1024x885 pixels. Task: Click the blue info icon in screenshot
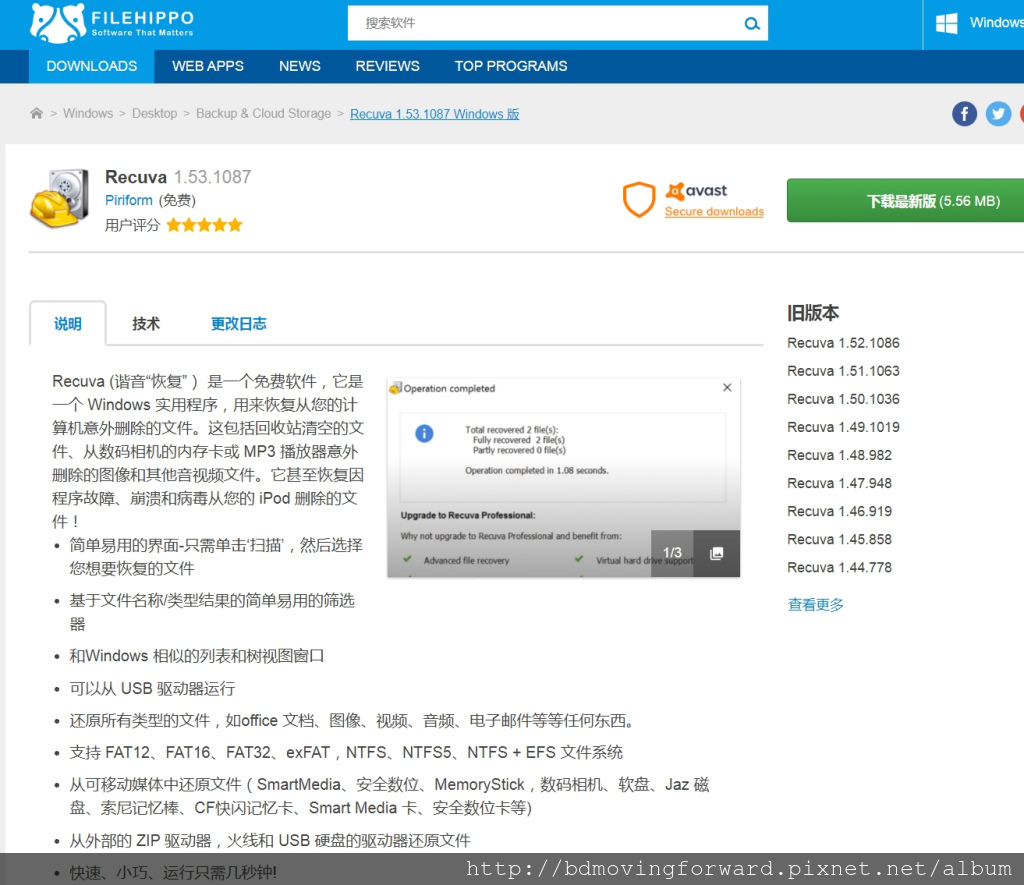(x=424, y=433)
